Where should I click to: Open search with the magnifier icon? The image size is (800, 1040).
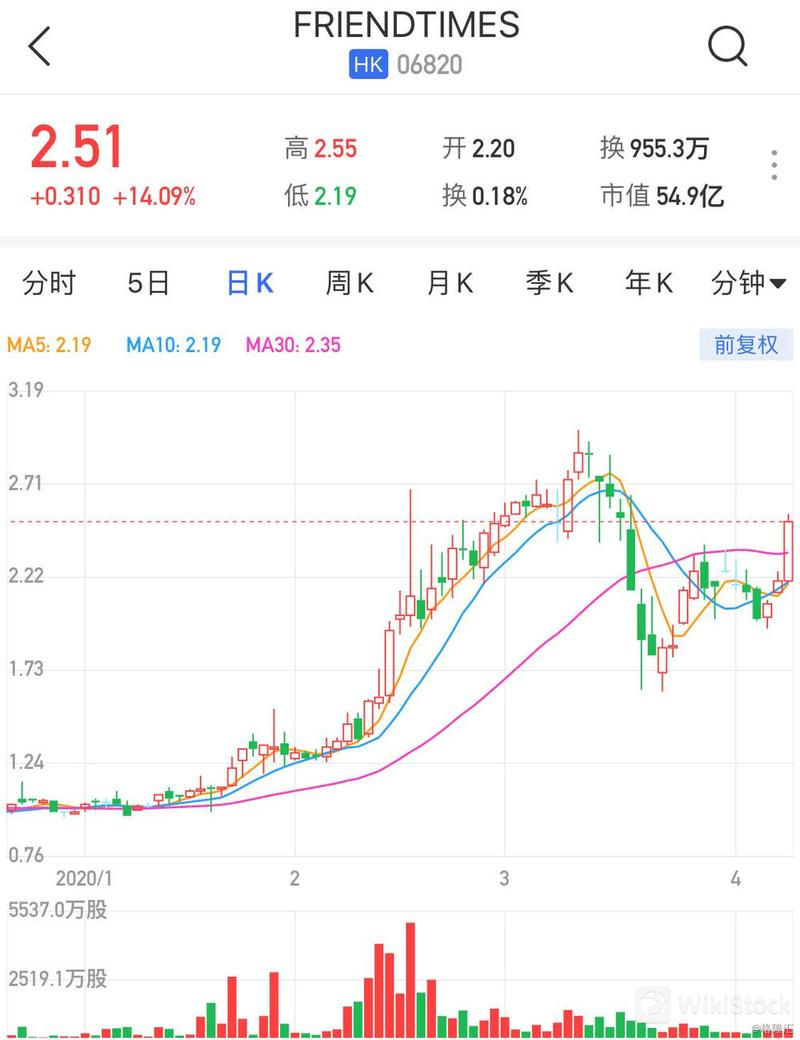(727, 46)
